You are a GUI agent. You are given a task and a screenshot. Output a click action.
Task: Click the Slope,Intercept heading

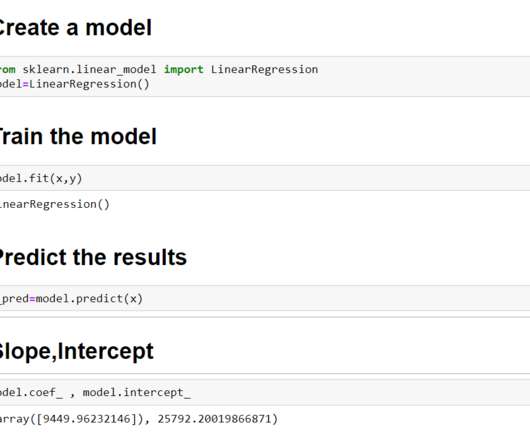pyautogui.click(x=76, y=351)
